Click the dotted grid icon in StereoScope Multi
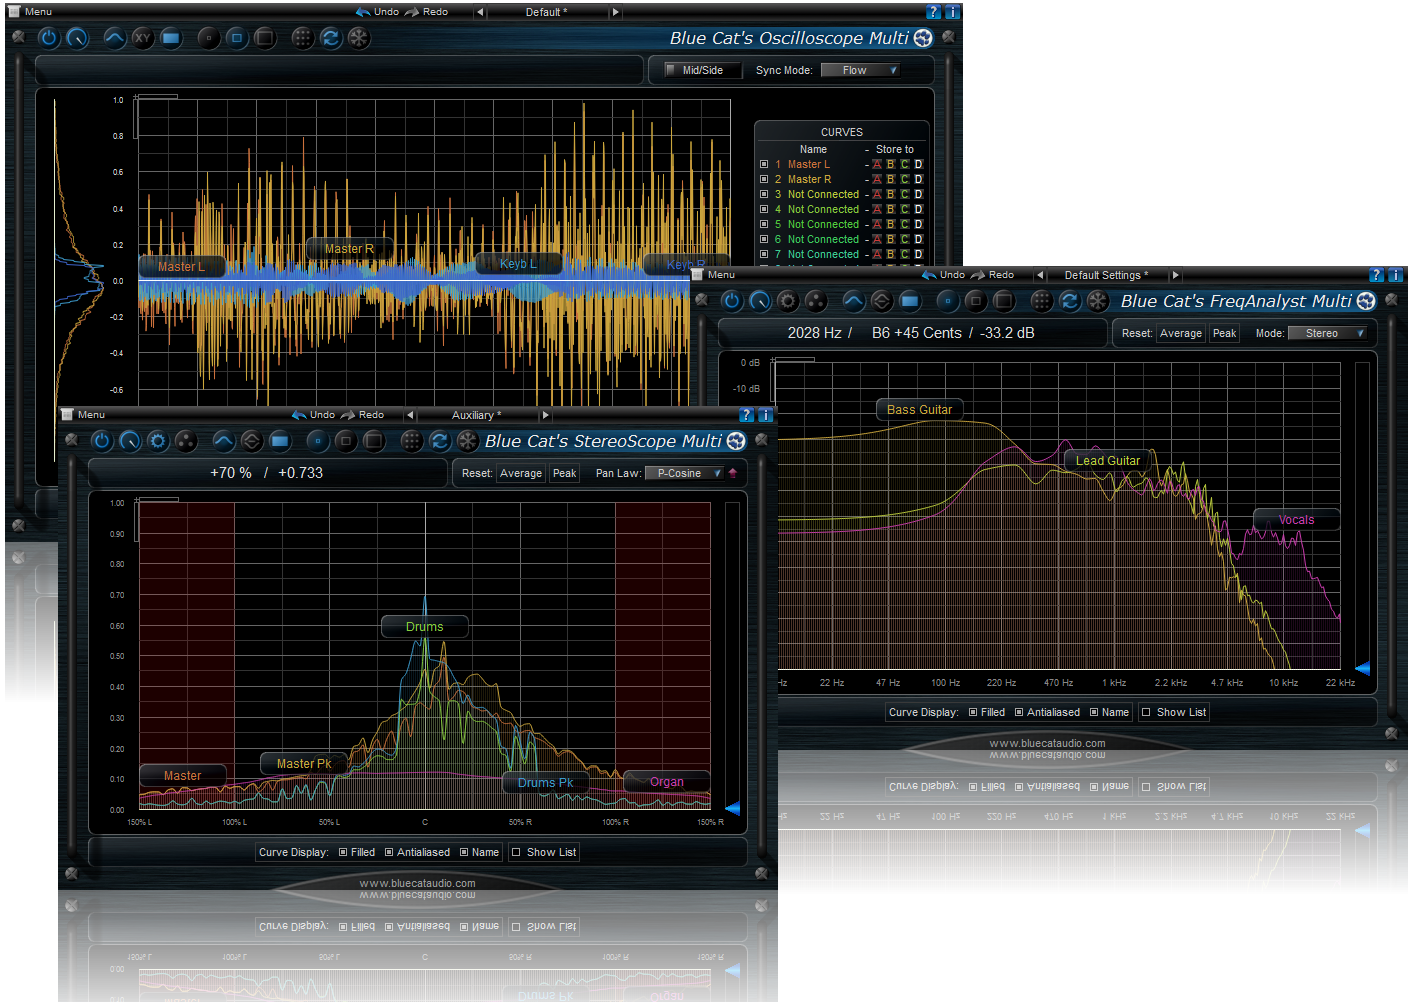1422x1002 pixels. tap(412, 441)
